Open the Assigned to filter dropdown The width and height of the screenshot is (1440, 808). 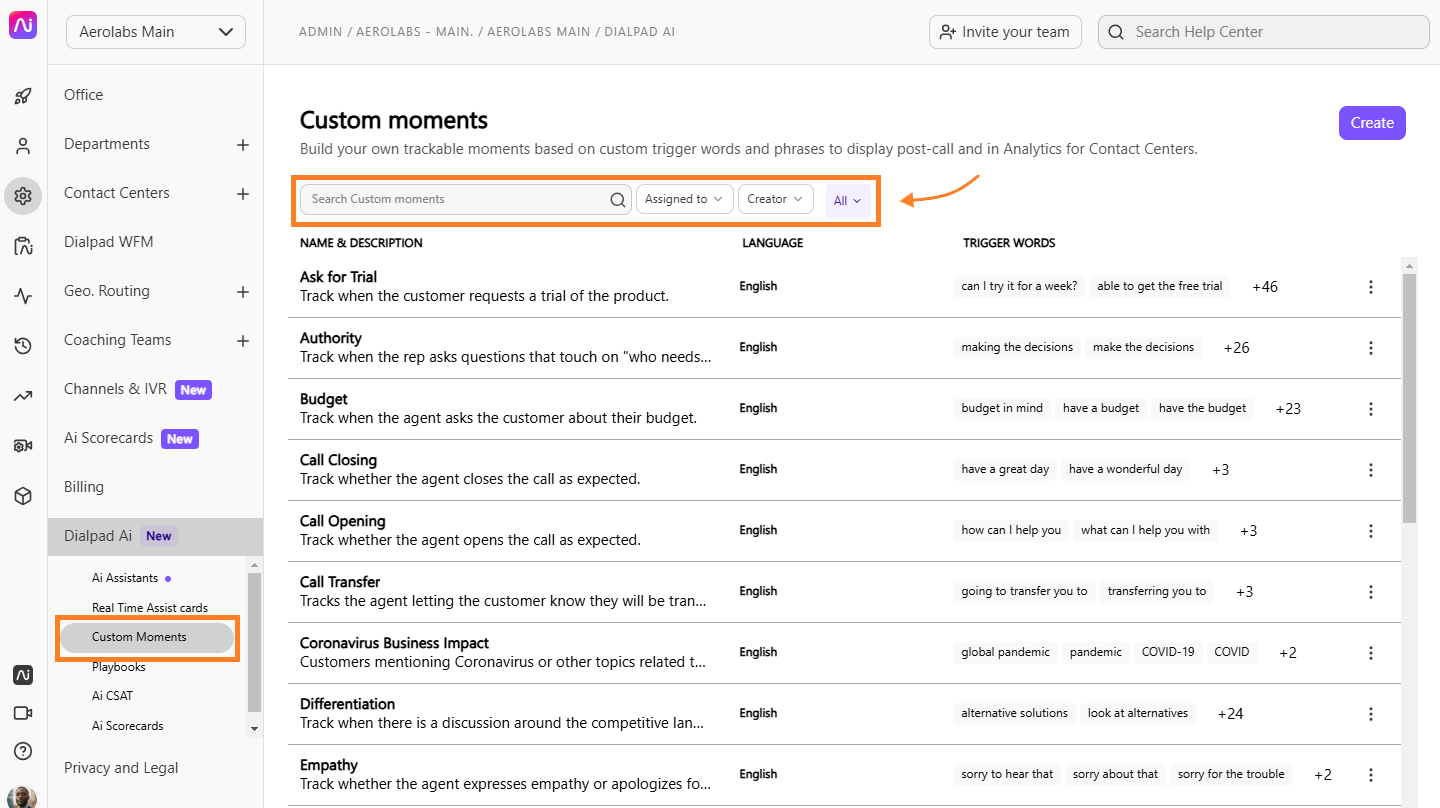[x=685, y=199]
